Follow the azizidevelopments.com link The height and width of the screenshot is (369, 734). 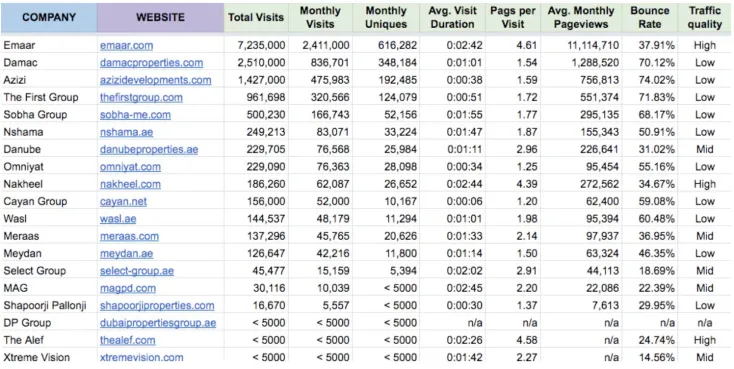click(155, 80)
